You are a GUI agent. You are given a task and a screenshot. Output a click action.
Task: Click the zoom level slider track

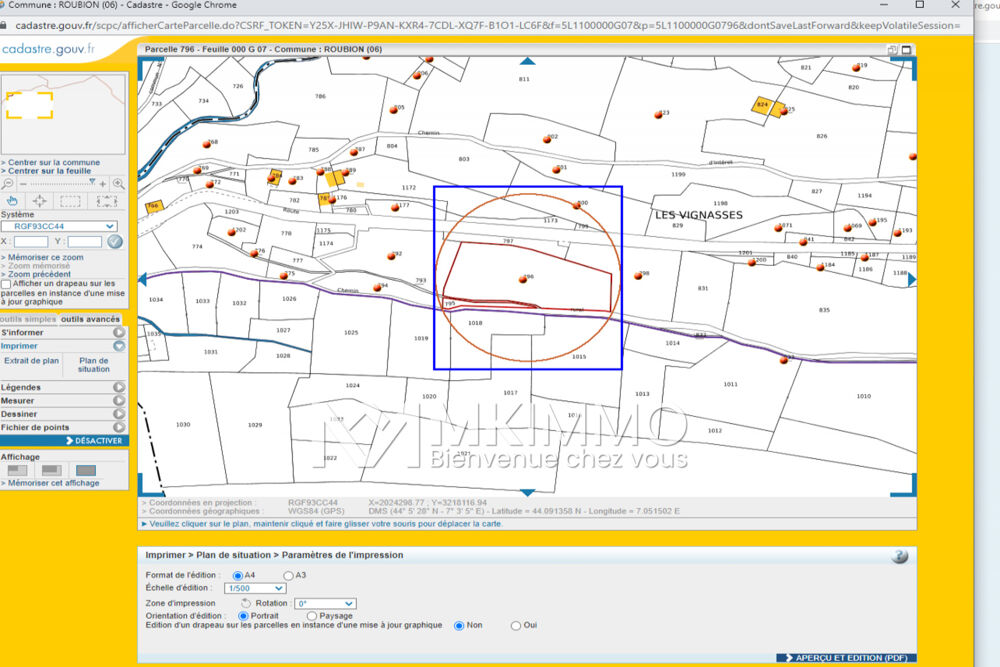pos(60,184)
